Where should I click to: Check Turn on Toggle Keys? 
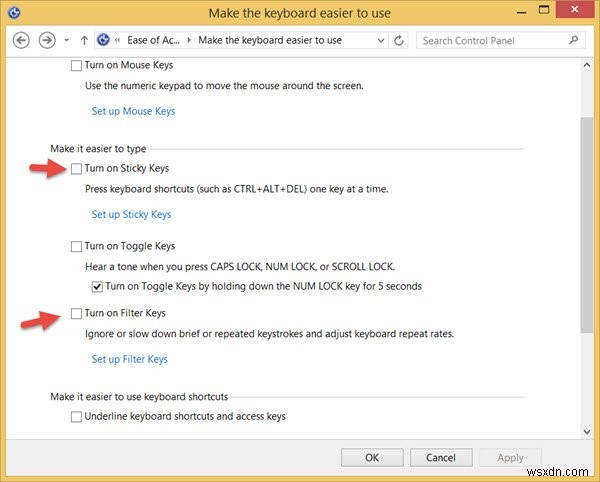point(77,246)
